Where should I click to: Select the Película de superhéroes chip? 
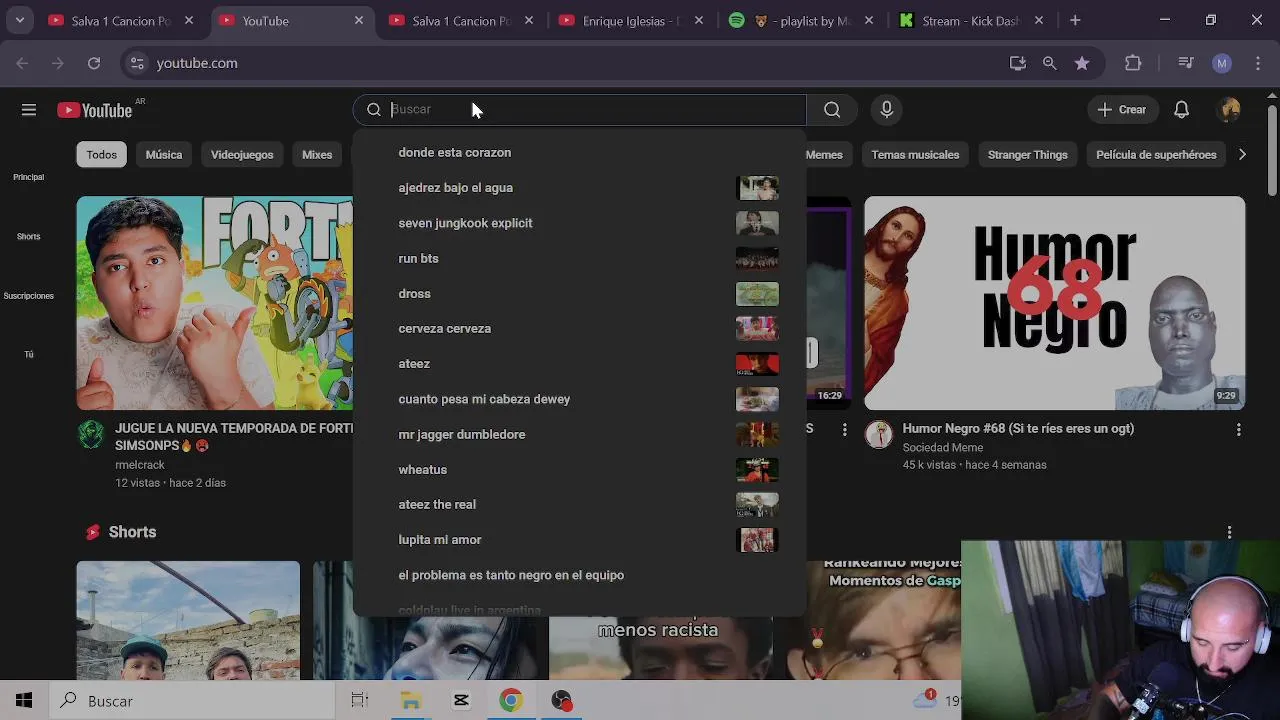tap(1156, 155)
